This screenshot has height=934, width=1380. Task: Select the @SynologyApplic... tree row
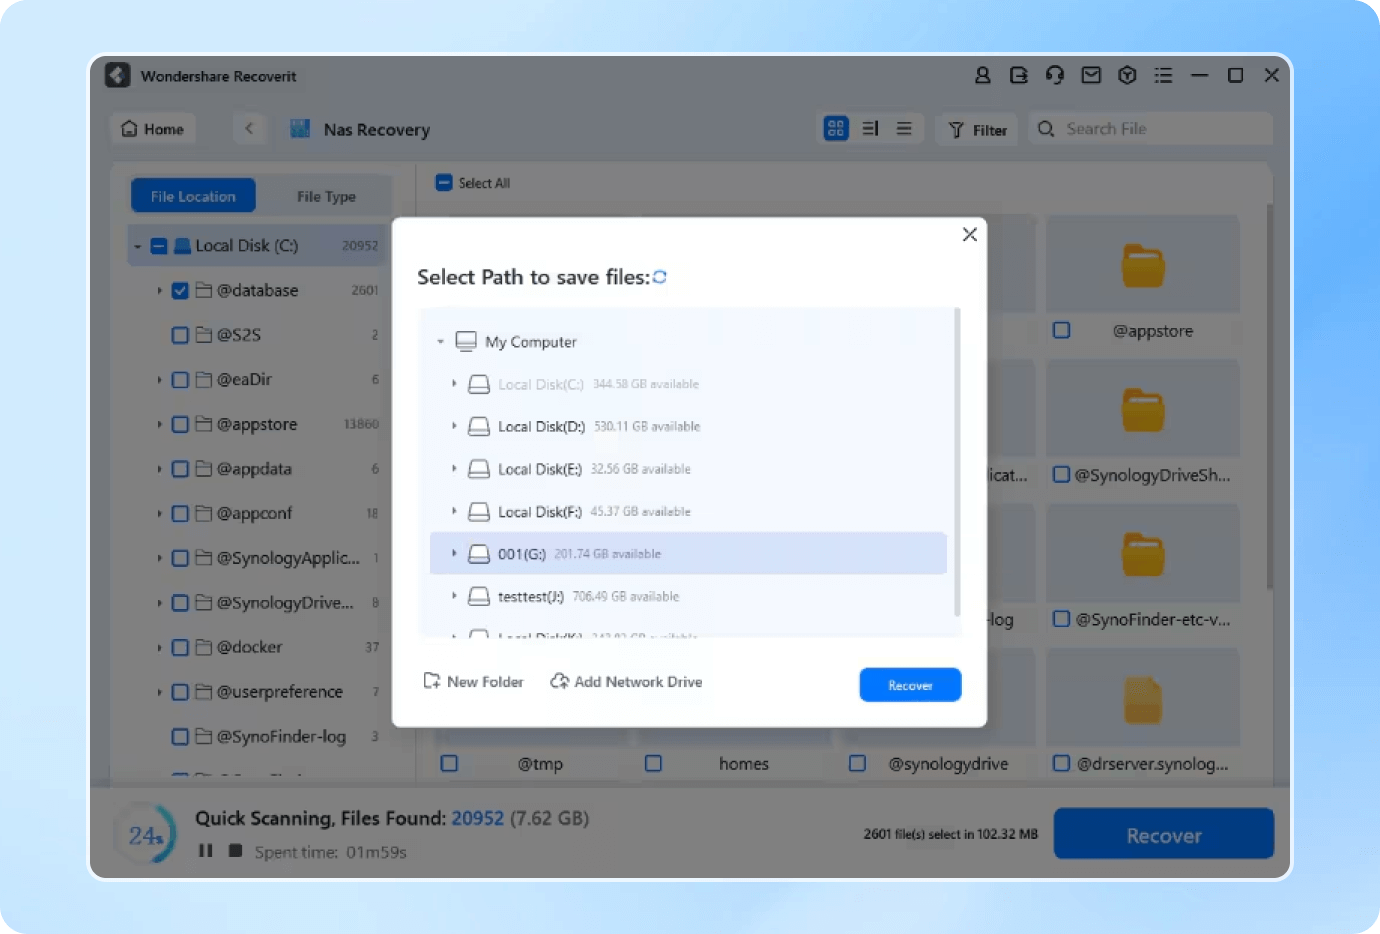click(x=258, y=558)
